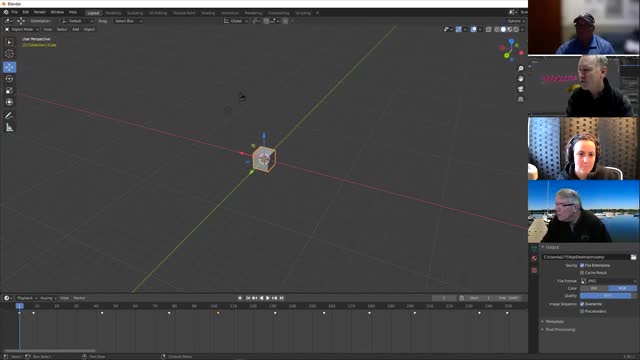Open the Playback dropdown in timeline

(27, 298)
